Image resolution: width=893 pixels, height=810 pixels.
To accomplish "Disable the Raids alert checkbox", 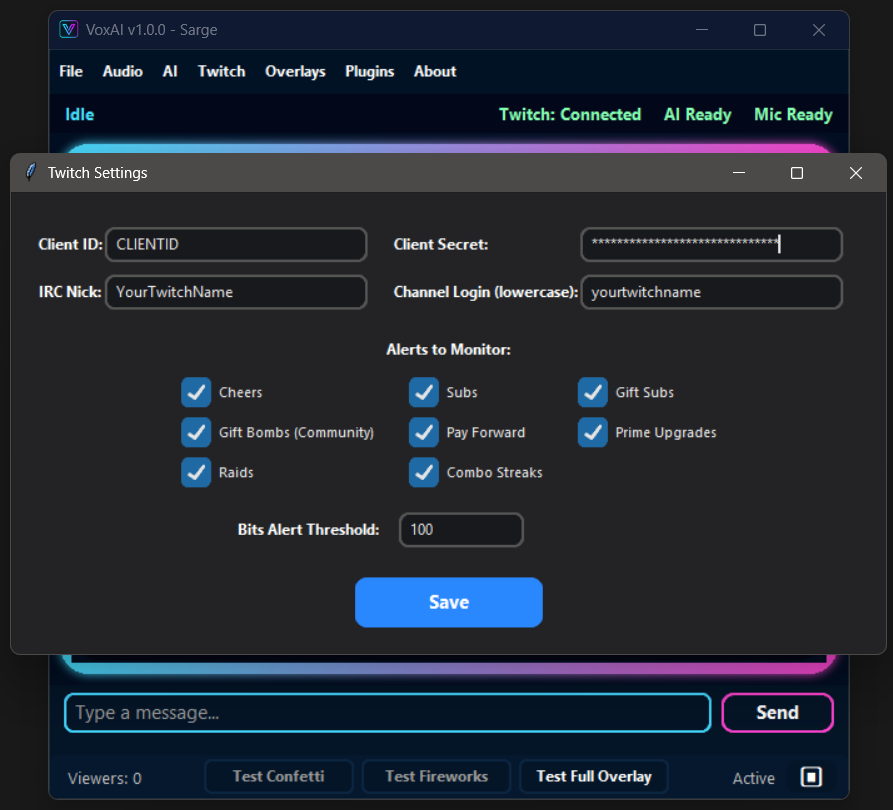I will pos(196,472).
